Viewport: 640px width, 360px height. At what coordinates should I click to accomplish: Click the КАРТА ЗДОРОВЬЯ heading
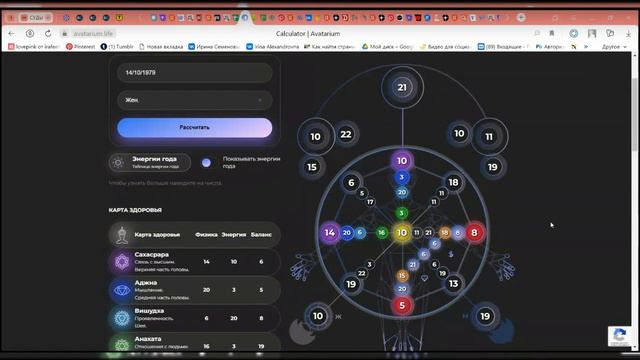tap(135, 210)
